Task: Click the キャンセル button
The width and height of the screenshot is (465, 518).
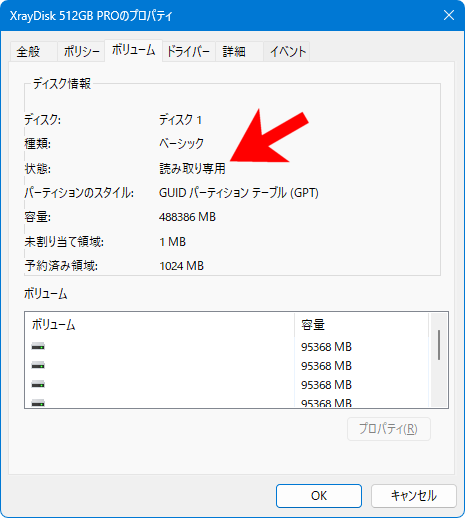Action: tap(413, 496)
